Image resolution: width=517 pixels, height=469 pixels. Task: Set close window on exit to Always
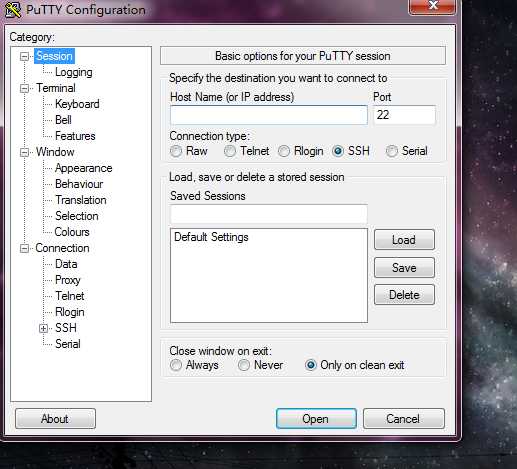[x=176, y=365]
